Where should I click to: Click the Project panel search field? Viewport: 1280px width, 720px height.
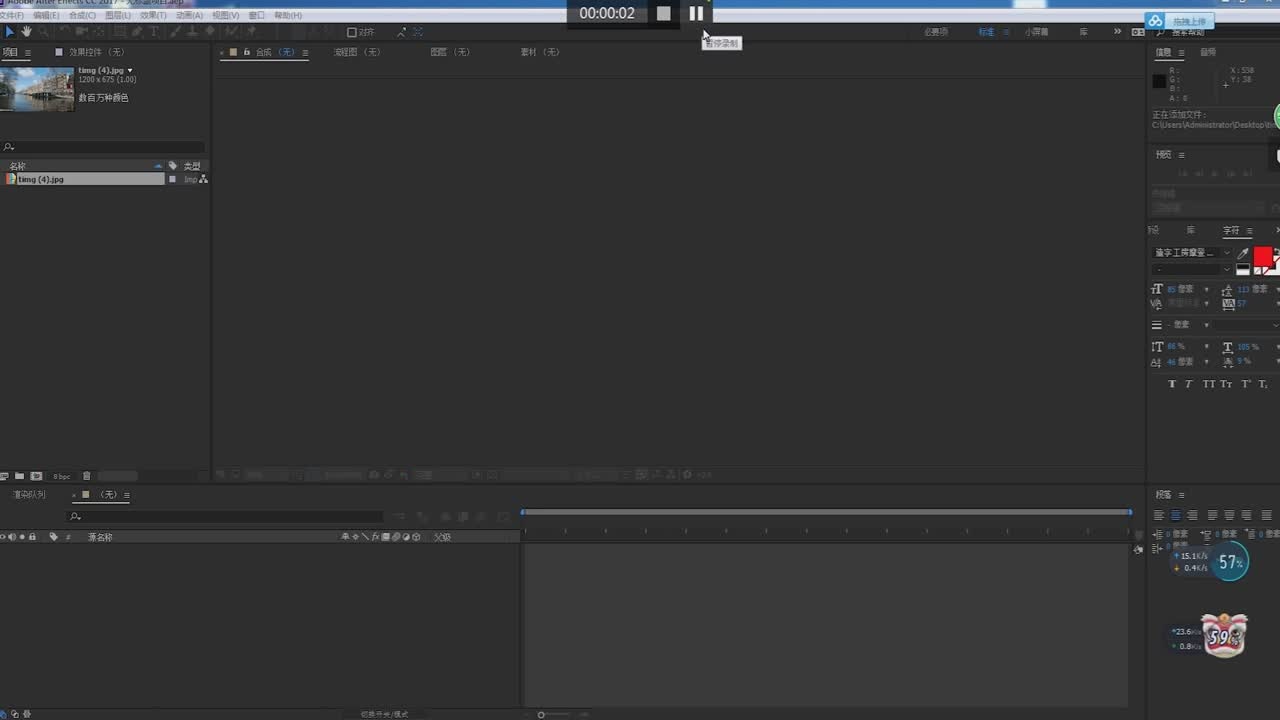coord(104,147)
